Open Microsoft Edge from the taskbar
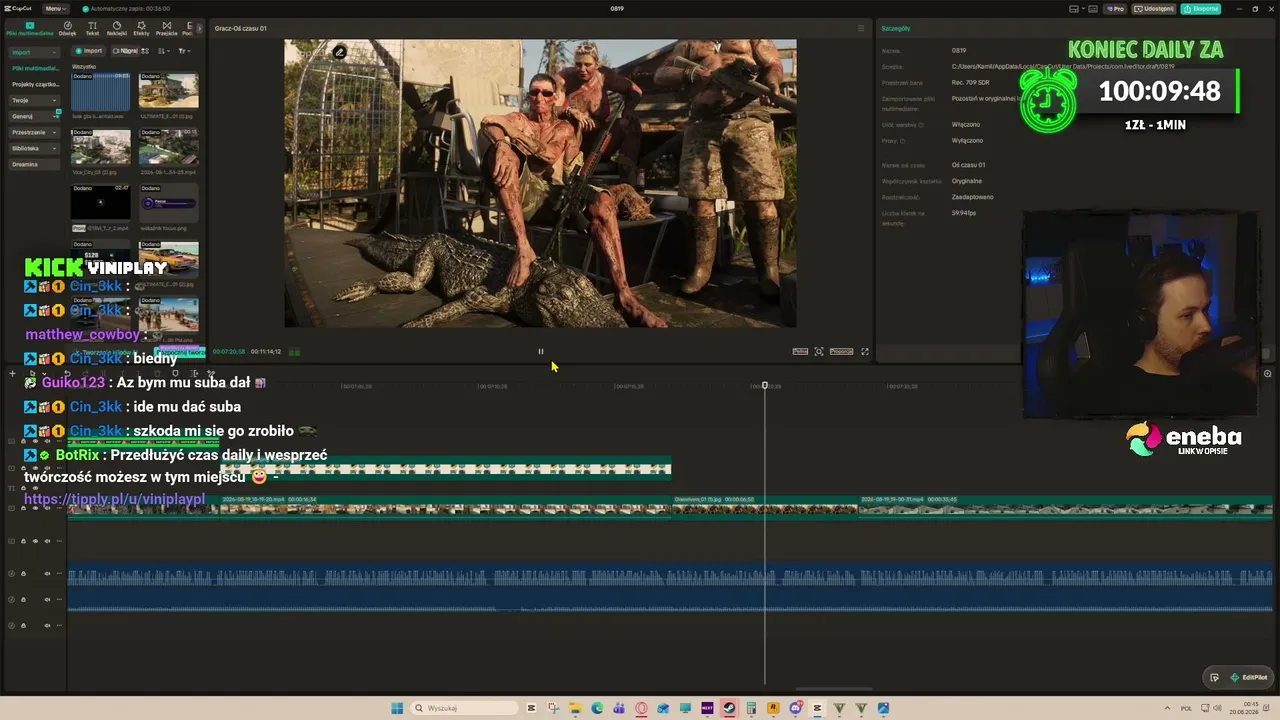Screen dimensions: 1280x720 point(597,708)
